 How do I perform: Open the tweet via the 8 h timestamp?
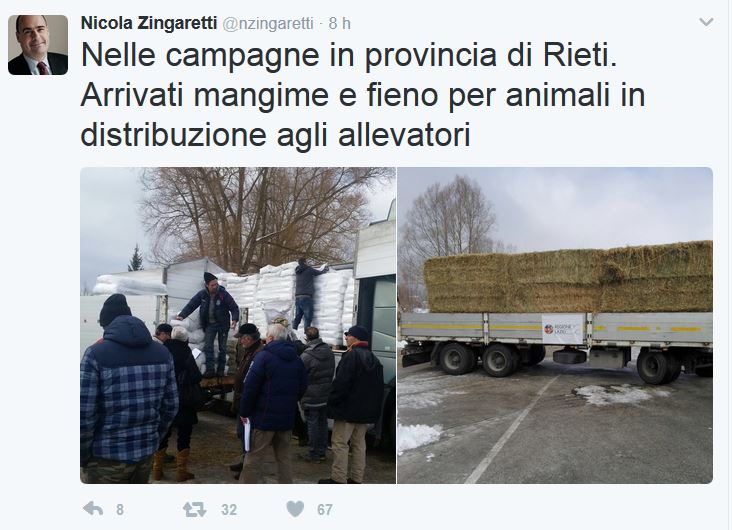pos(339,23)
